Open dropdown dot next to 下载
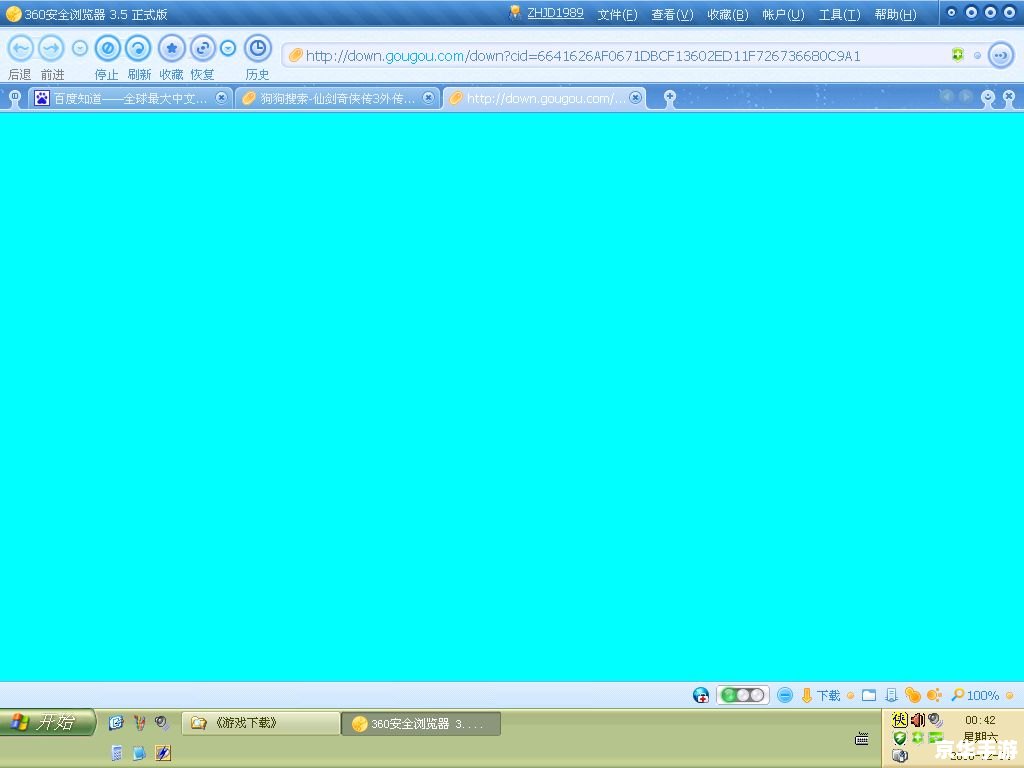The width and height of the screenshot is (1024, 768). (x=850, y=696)
